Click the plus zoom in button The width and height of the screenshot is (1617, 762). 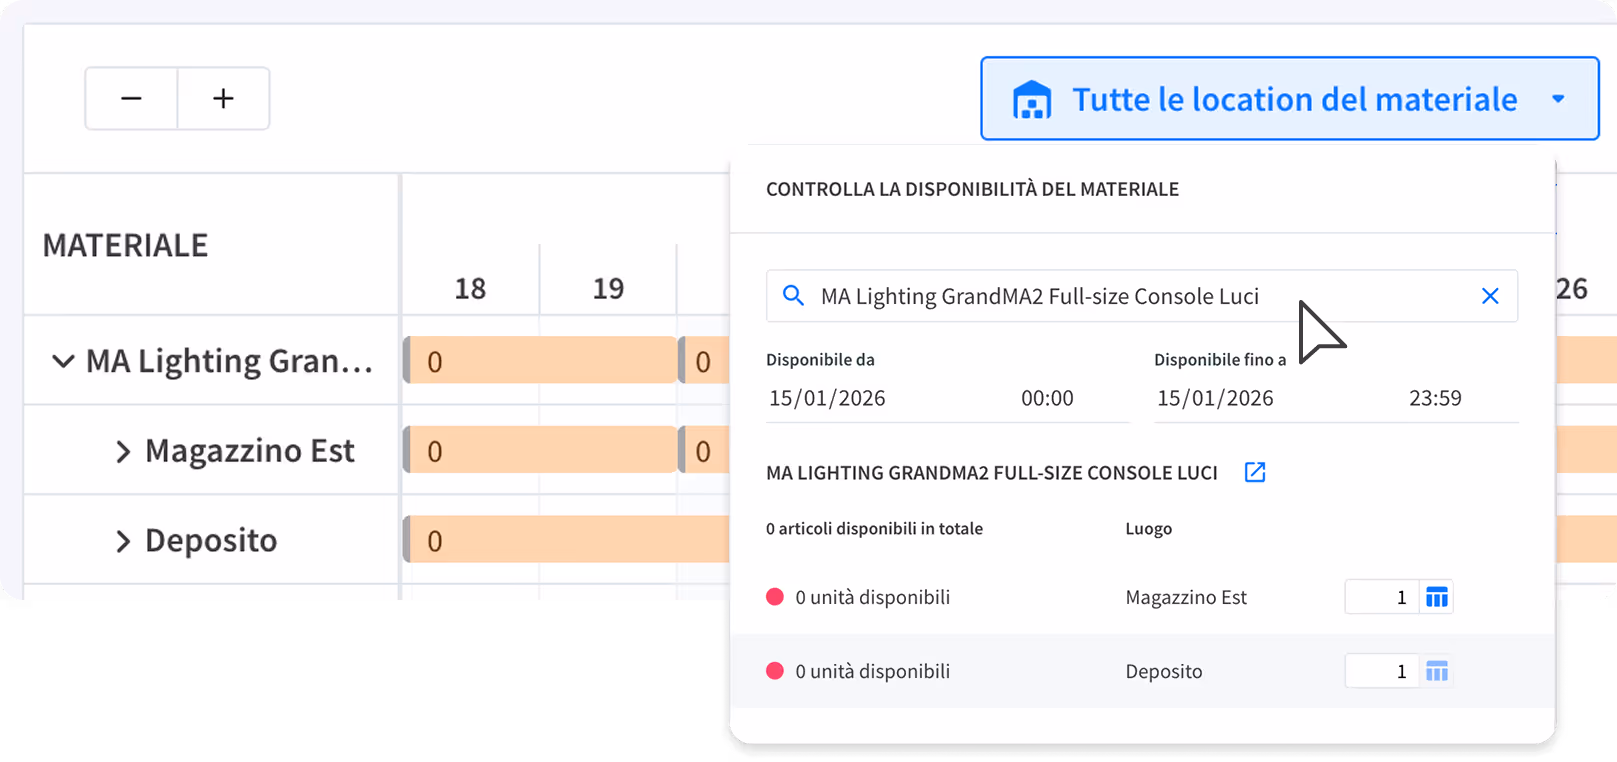coord(223,98)
